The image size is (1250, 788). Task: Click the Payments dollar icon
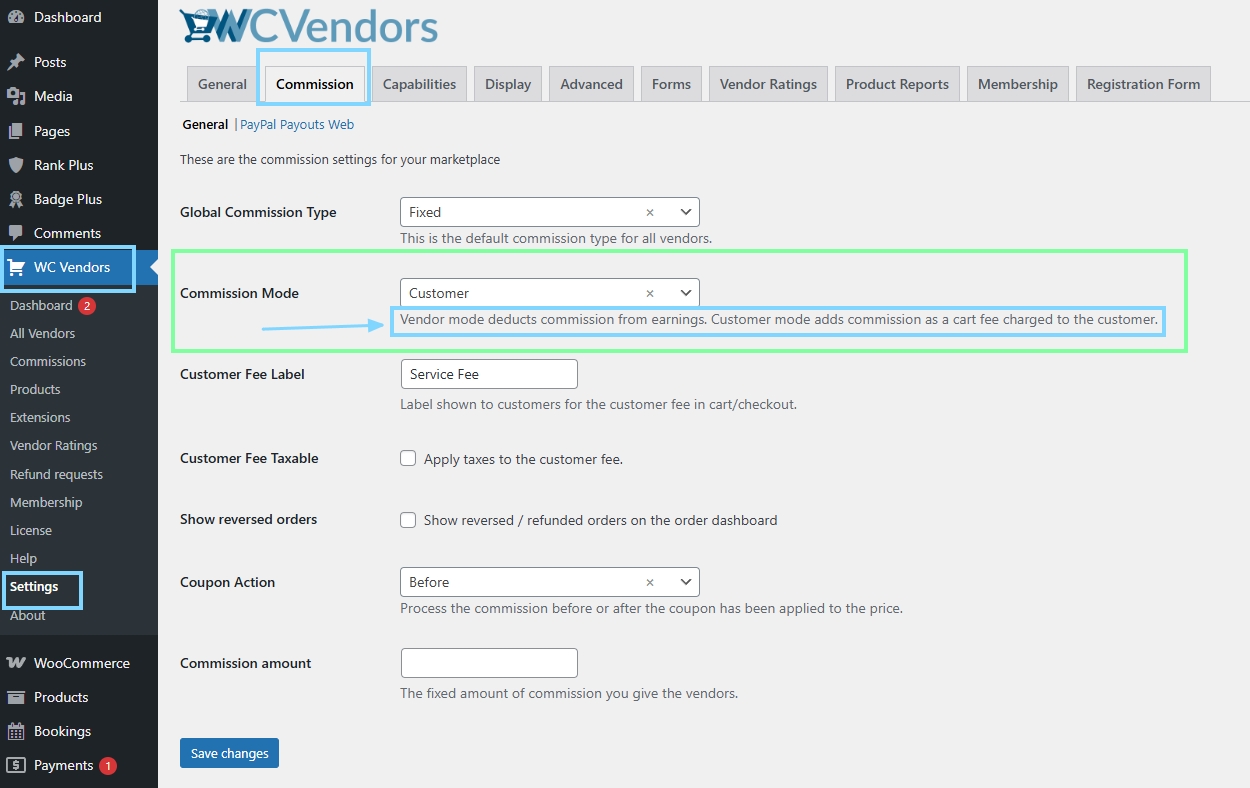pos(16,765)
